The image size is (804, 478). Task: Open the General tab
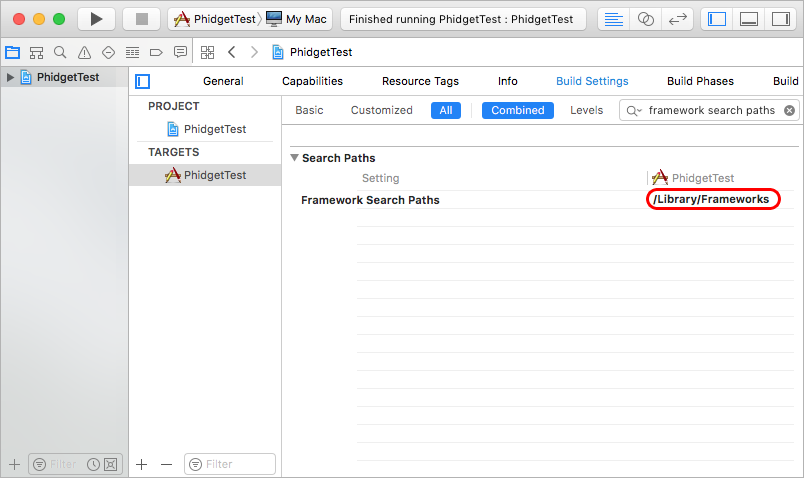coord(223,81)
